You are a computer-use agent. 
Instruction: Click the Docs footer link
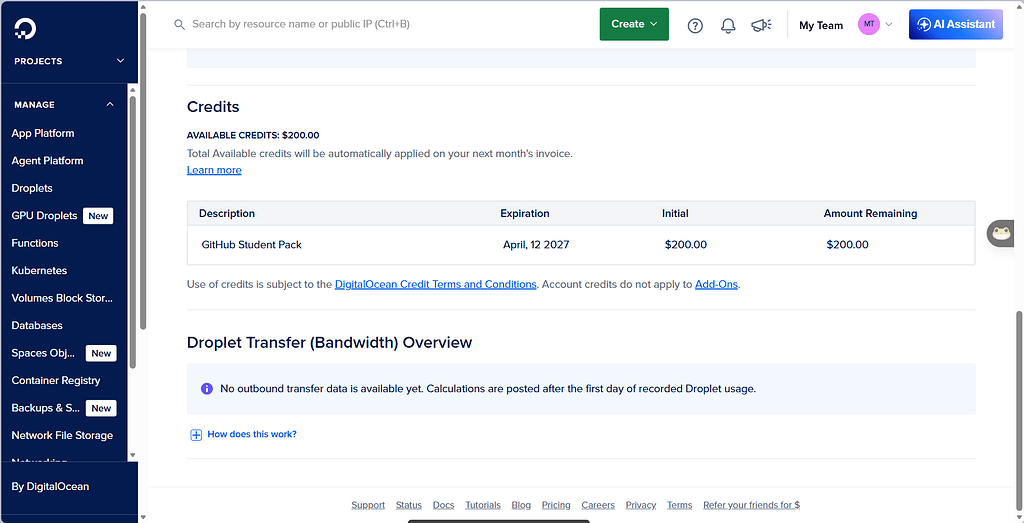click(x=443, y=505)
